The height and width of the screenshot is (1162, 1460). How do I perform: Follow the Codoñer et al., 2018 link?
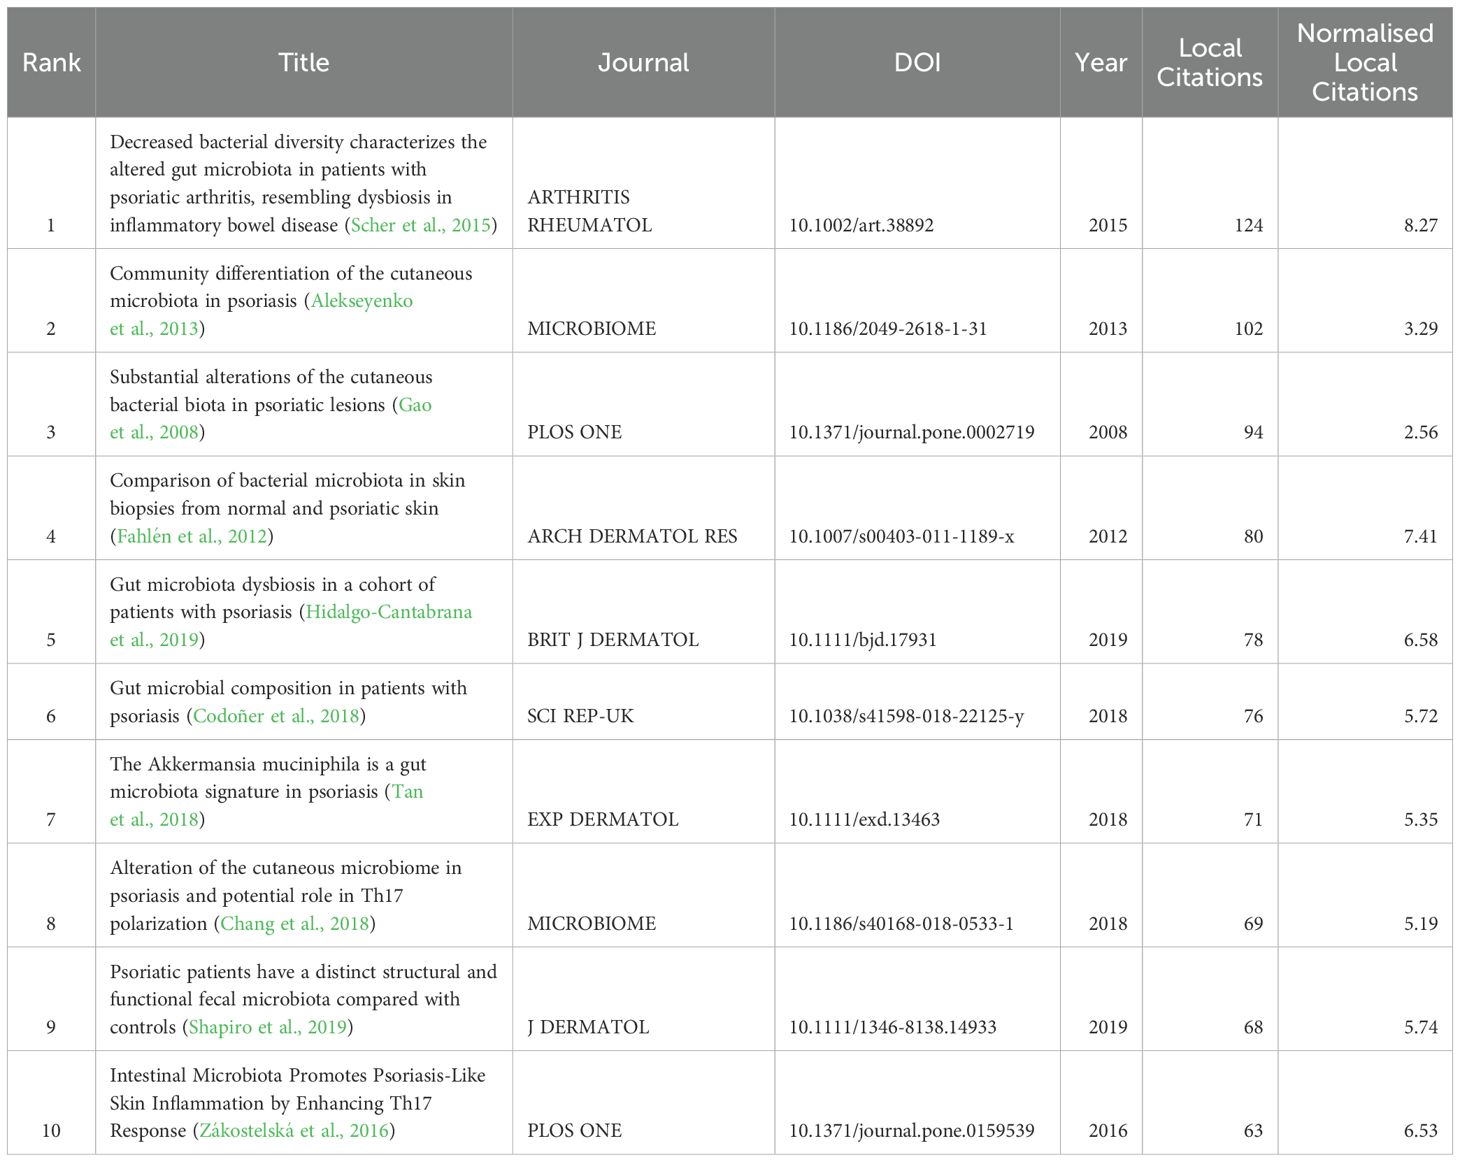[276, 716]
